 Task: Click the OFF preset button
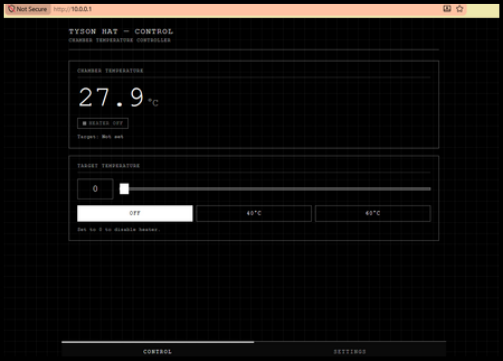pyautogui.click(x=135, y=213)
